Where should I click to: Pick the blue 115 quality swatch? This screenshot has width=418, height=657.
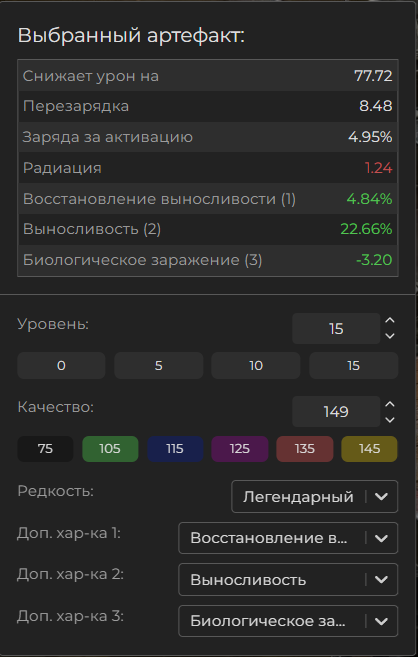click(175, 449)
